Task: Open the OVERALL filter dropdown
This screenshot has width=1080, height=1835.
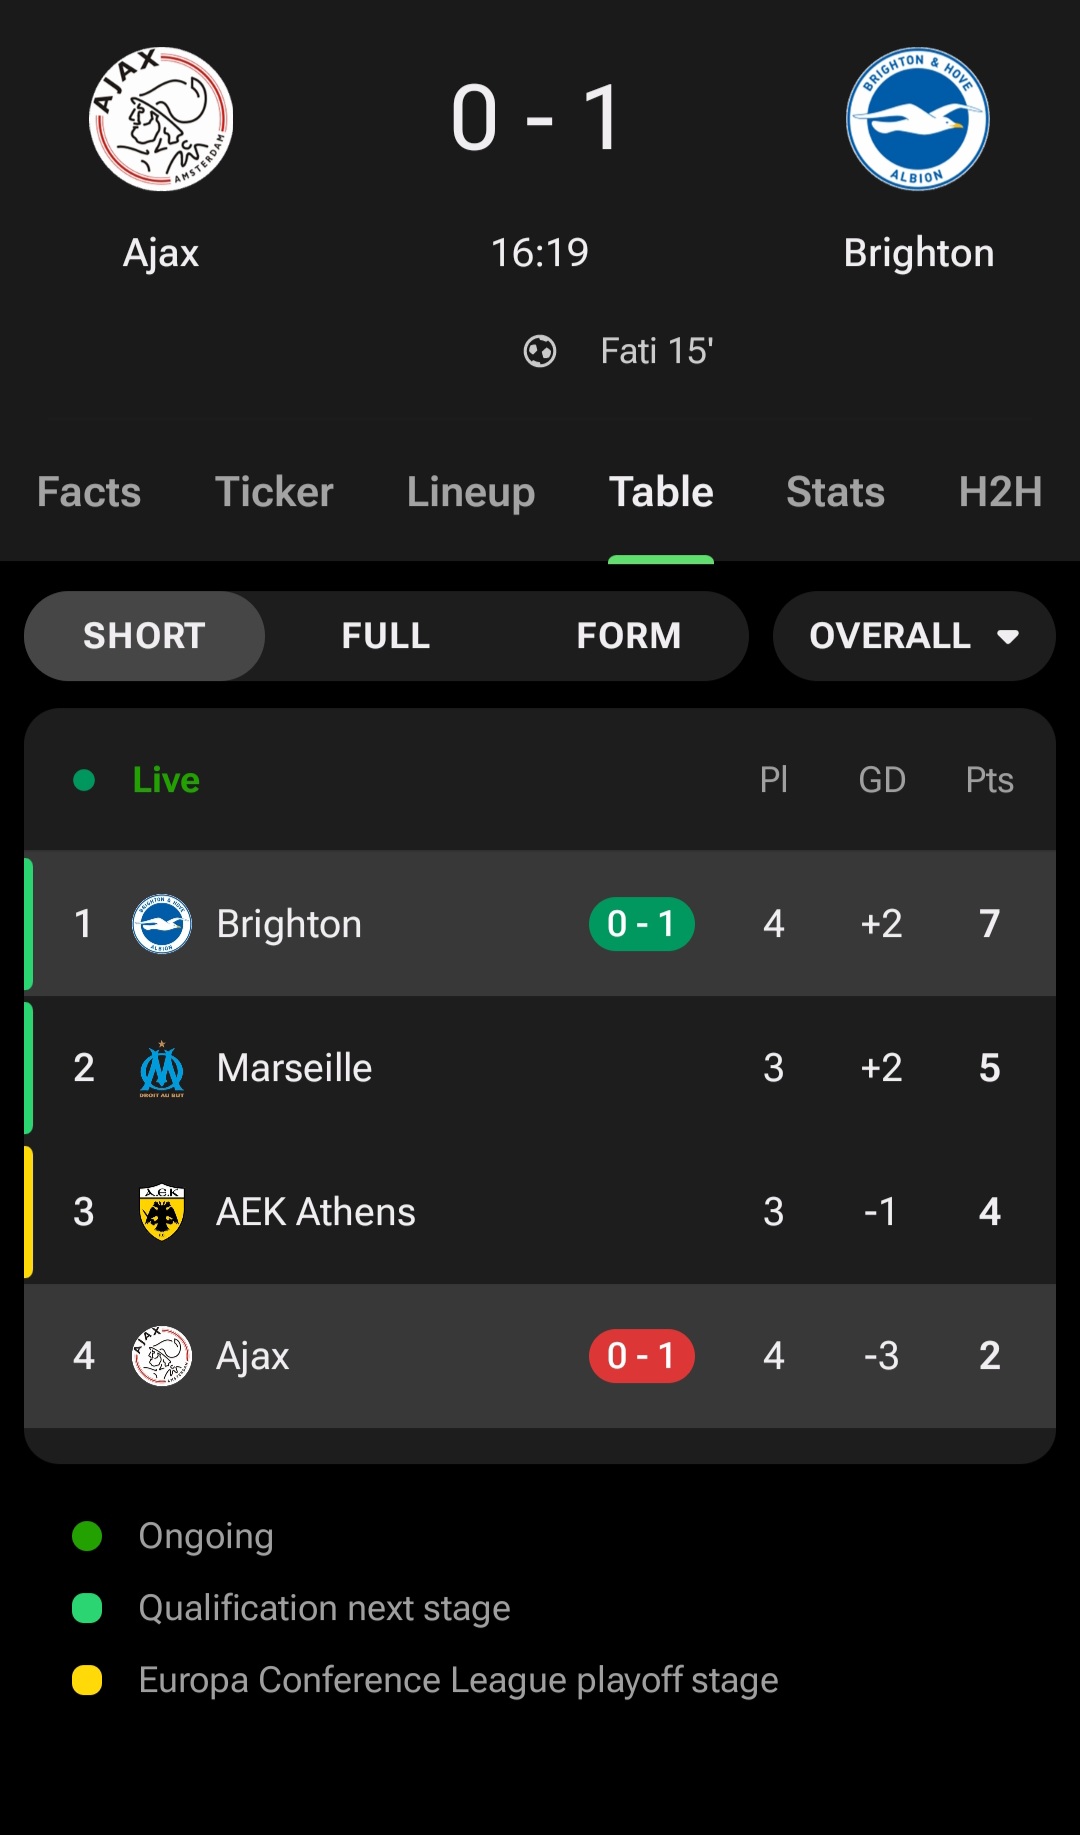Action: [914, 636]
